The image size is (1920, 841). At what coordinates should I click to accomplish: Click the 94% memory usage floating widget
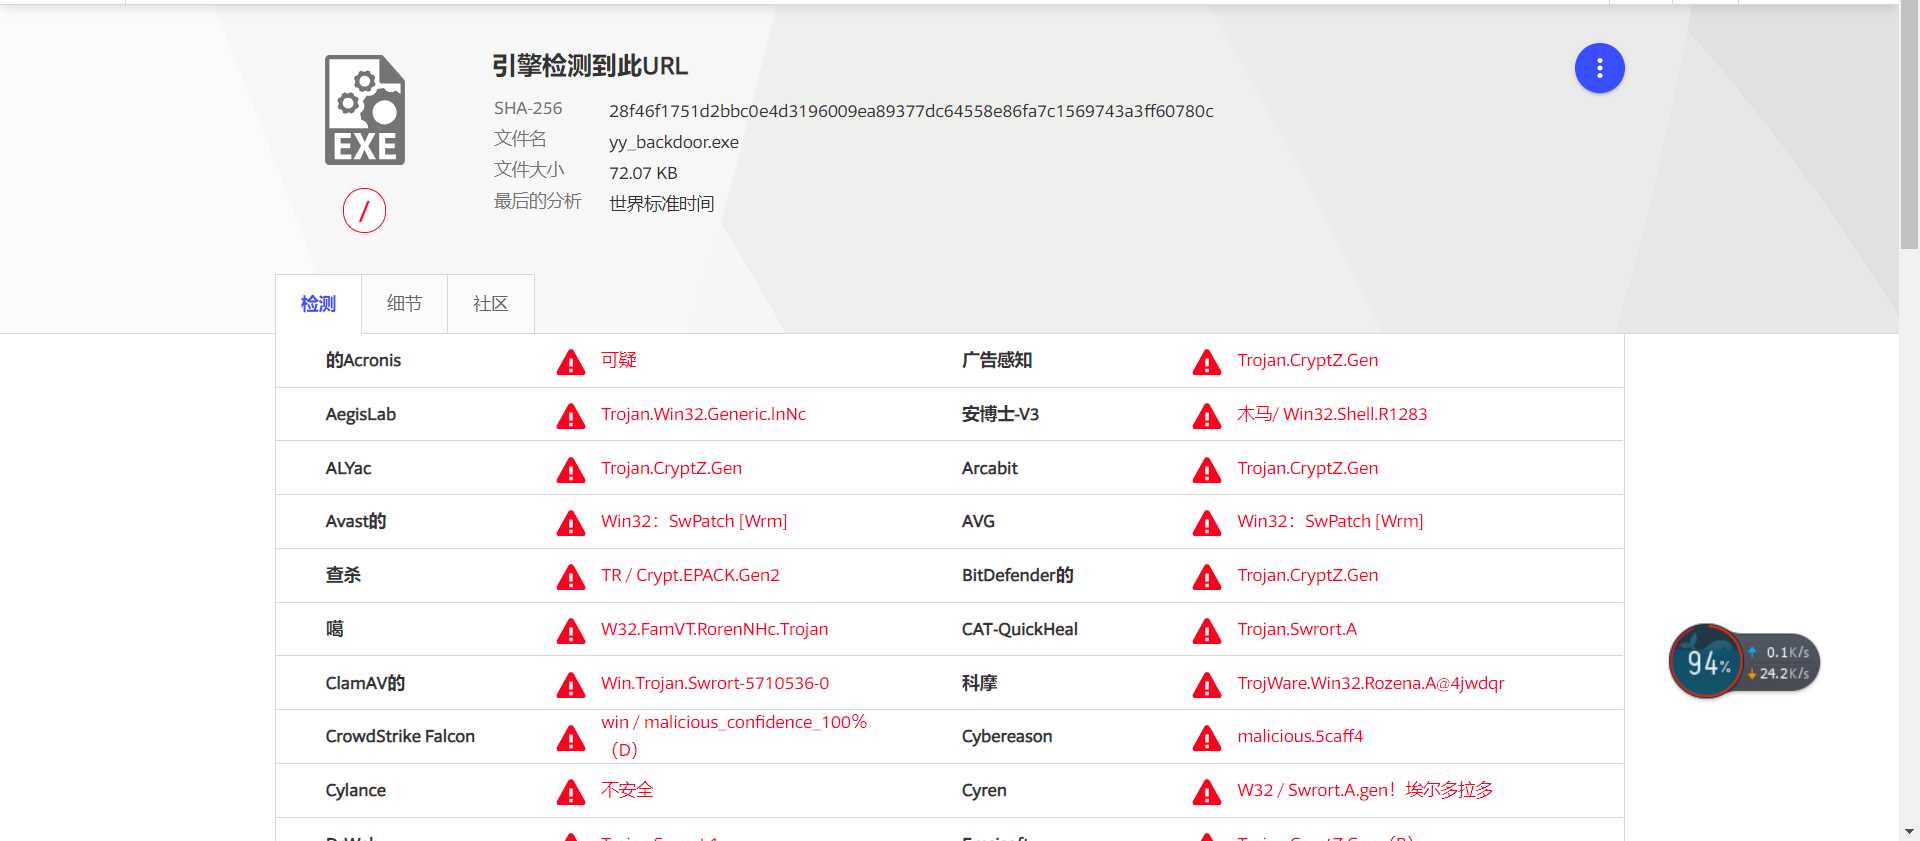(1706, 661)
